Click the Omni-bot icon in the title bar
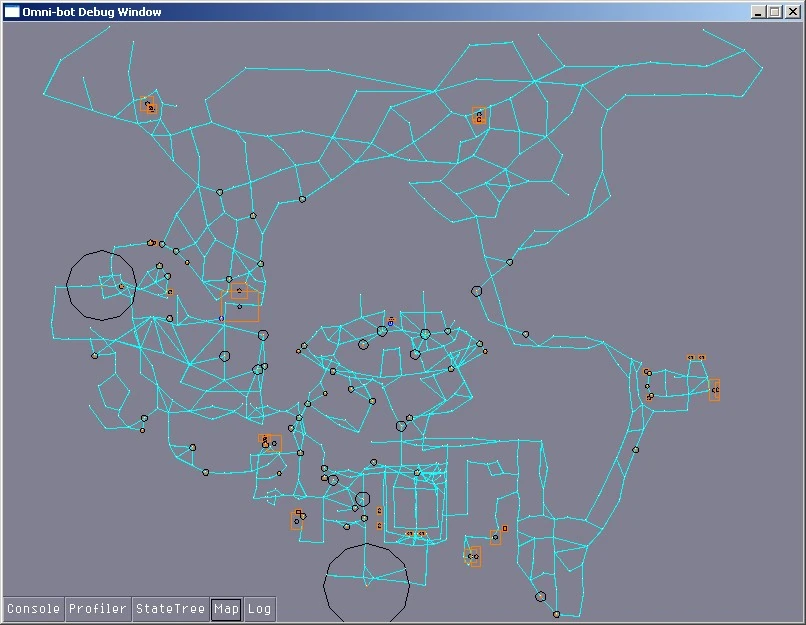The image size is (806, 625). (x=12, y=11)
